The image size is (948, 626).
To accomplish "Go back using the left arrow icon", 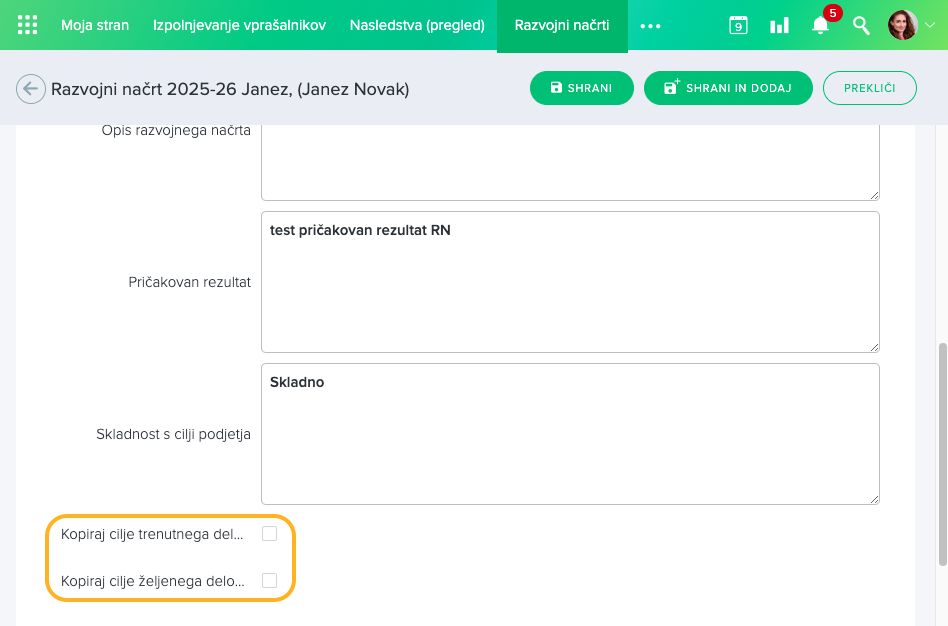I will click(30, 89).
